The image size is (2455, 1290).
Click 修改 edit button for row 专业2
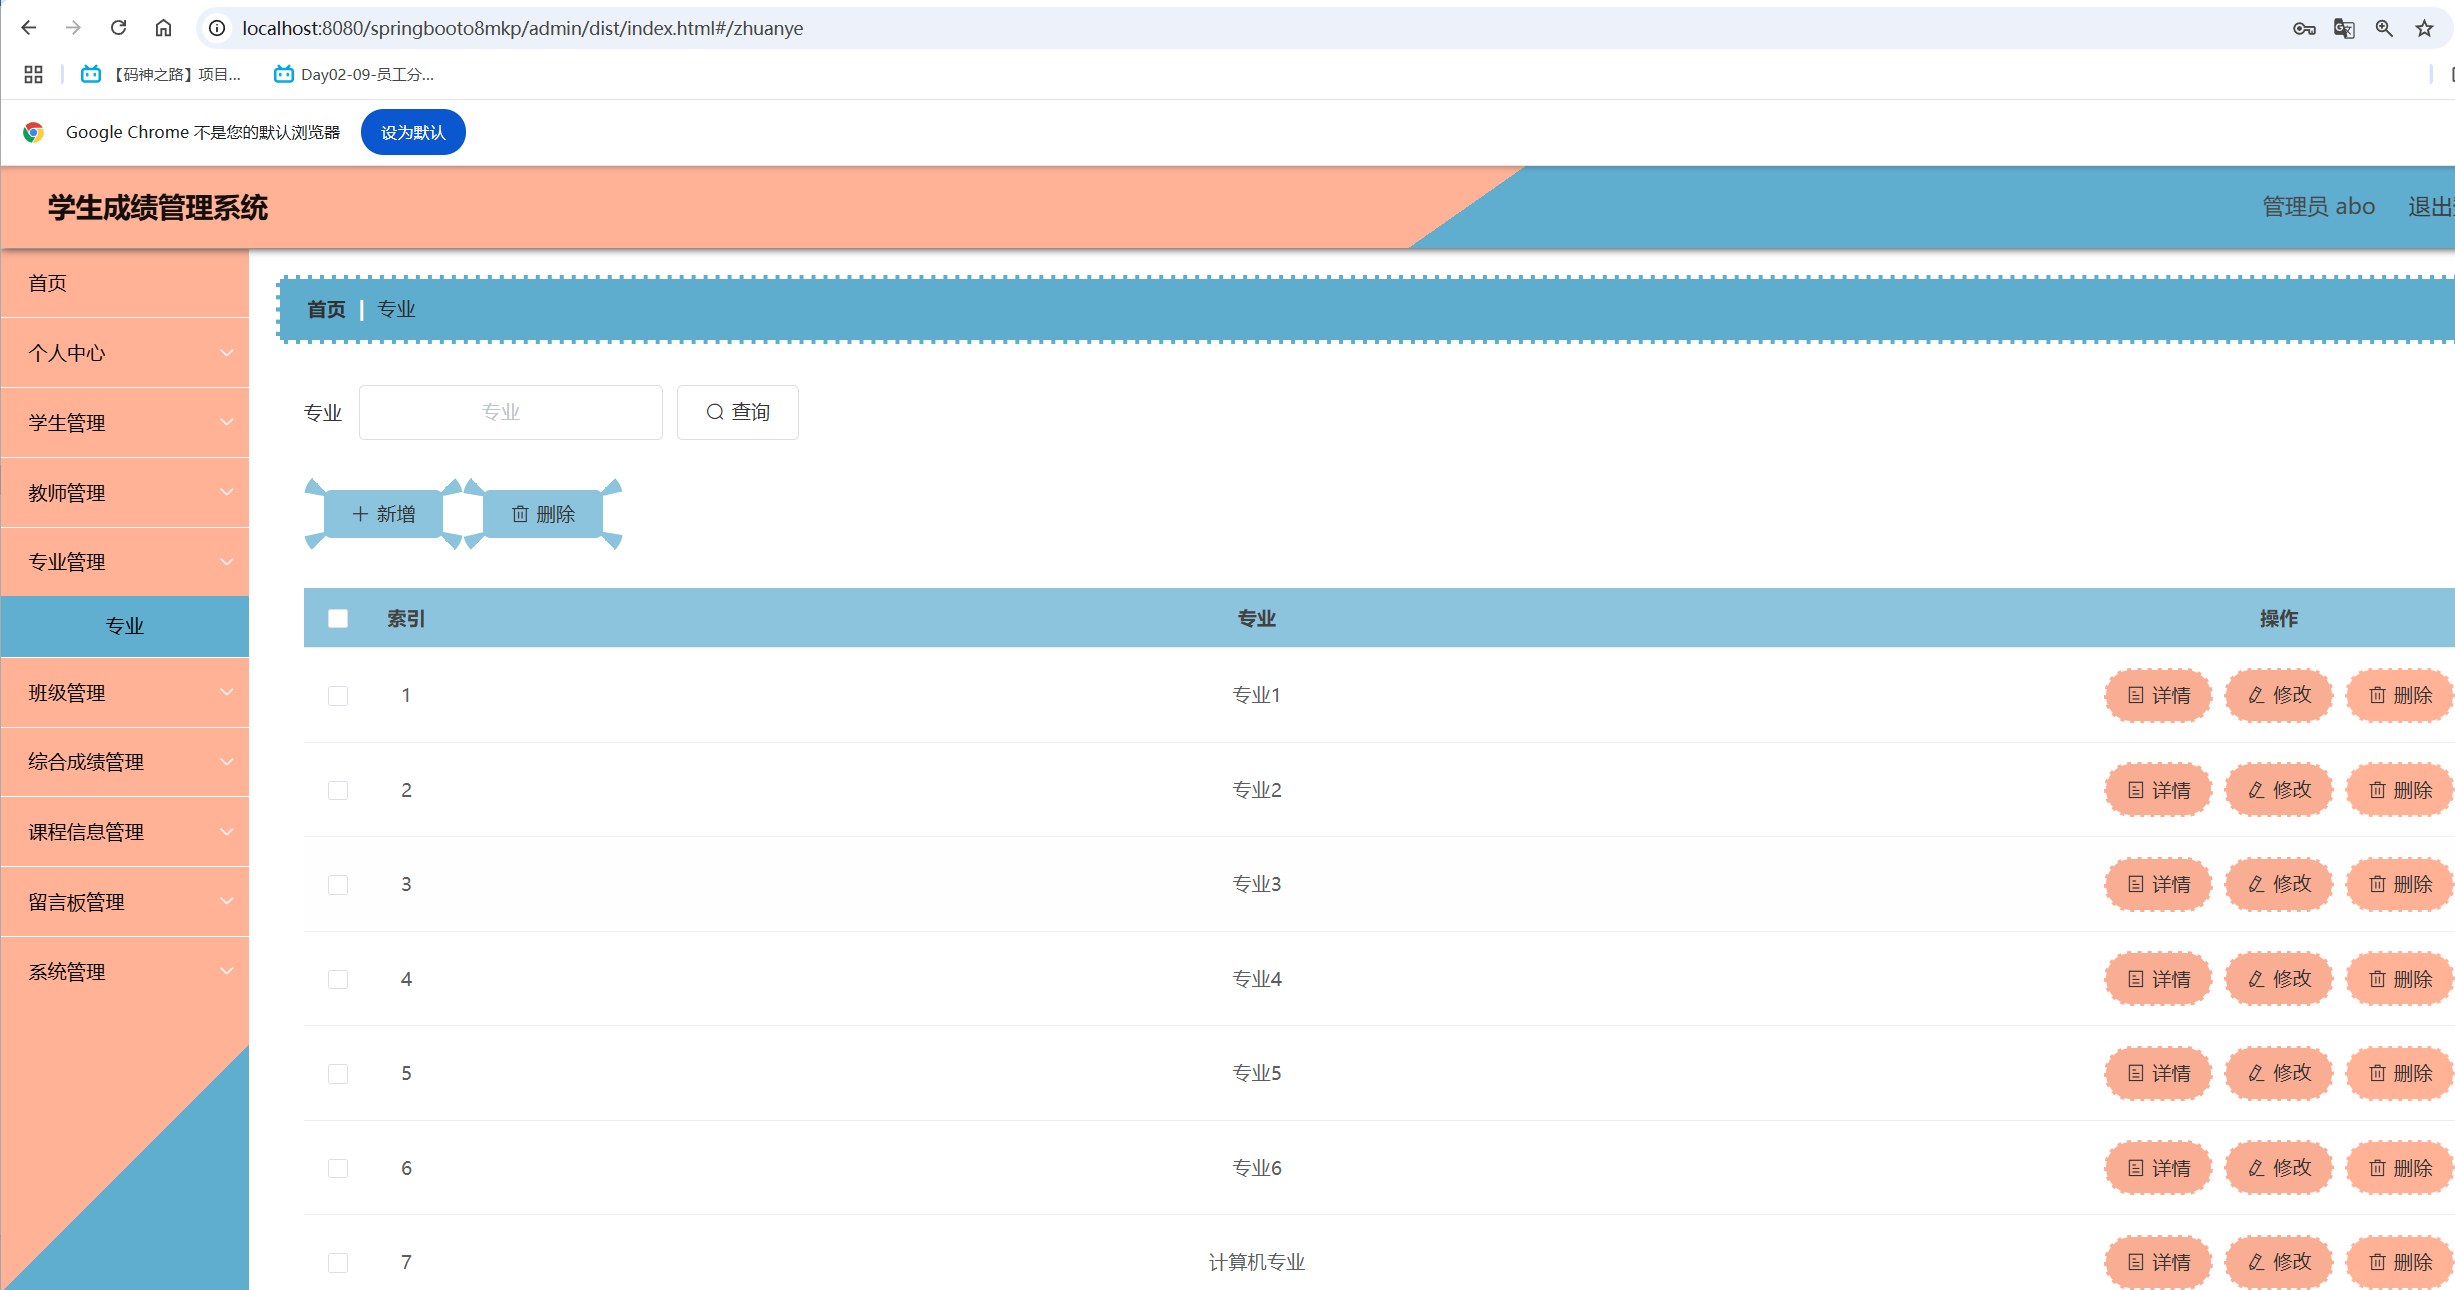(x=2279, y=790)
